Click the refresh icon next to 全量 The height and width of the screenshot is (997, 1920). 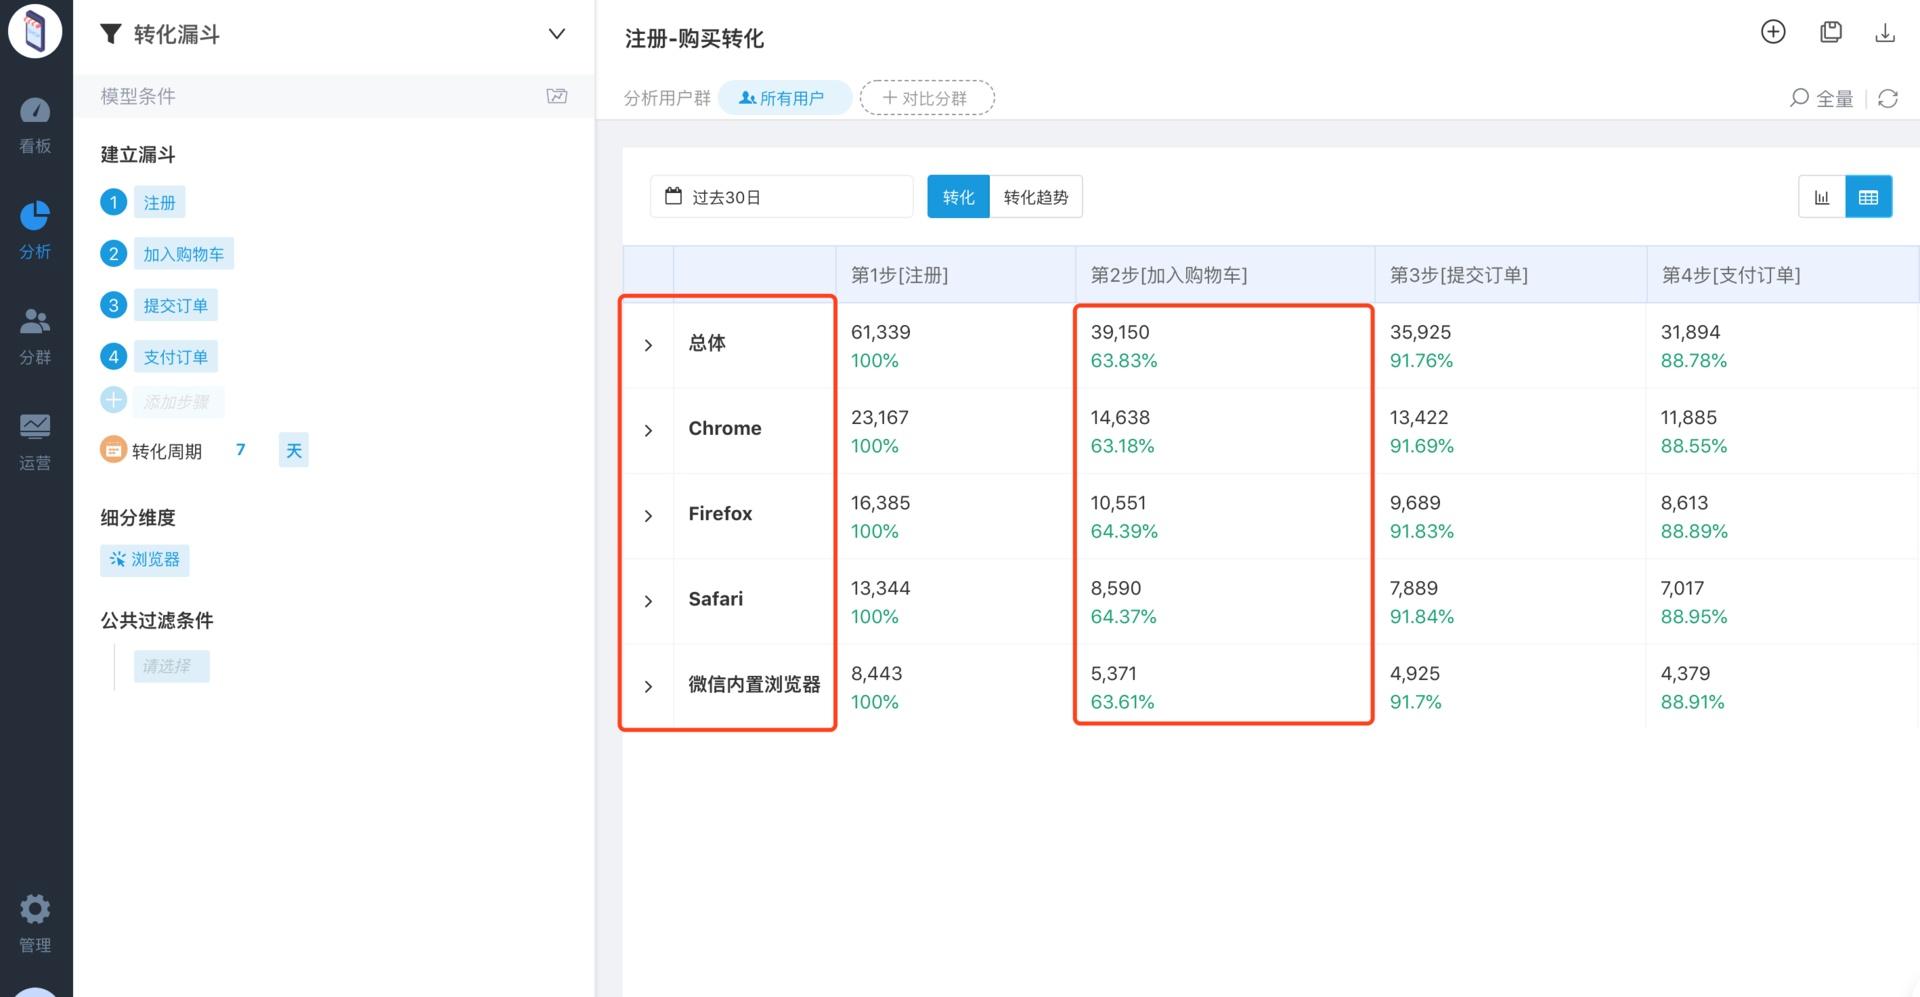(1888, 98)
